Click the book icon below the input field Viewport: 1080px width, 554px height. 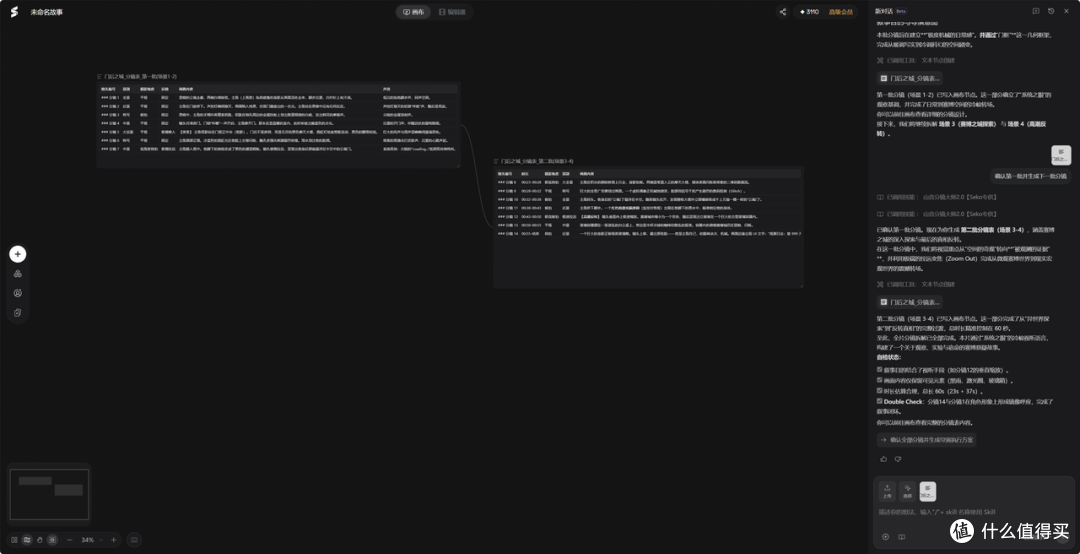(x=902, y=537)
